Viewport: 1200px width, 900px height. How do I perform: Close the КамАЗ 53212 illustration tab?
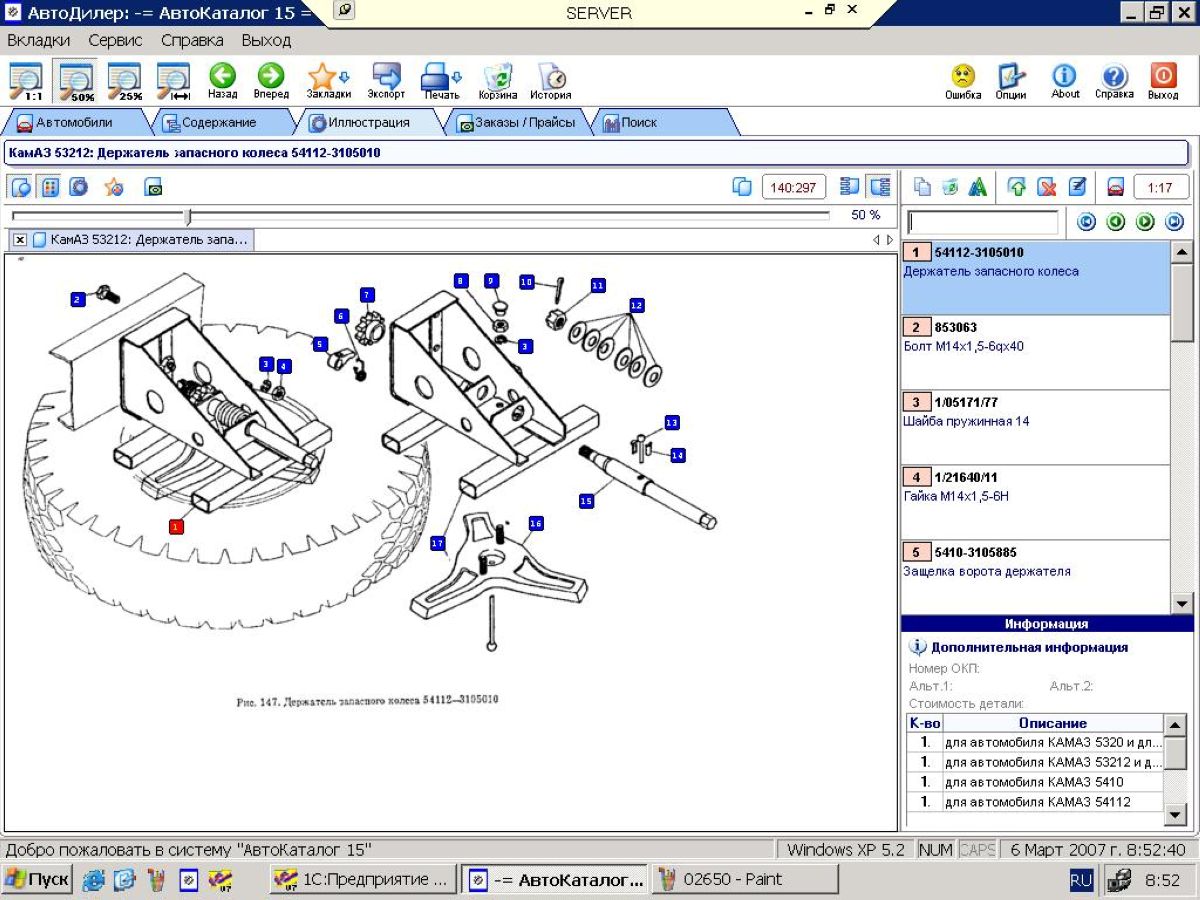20,240
